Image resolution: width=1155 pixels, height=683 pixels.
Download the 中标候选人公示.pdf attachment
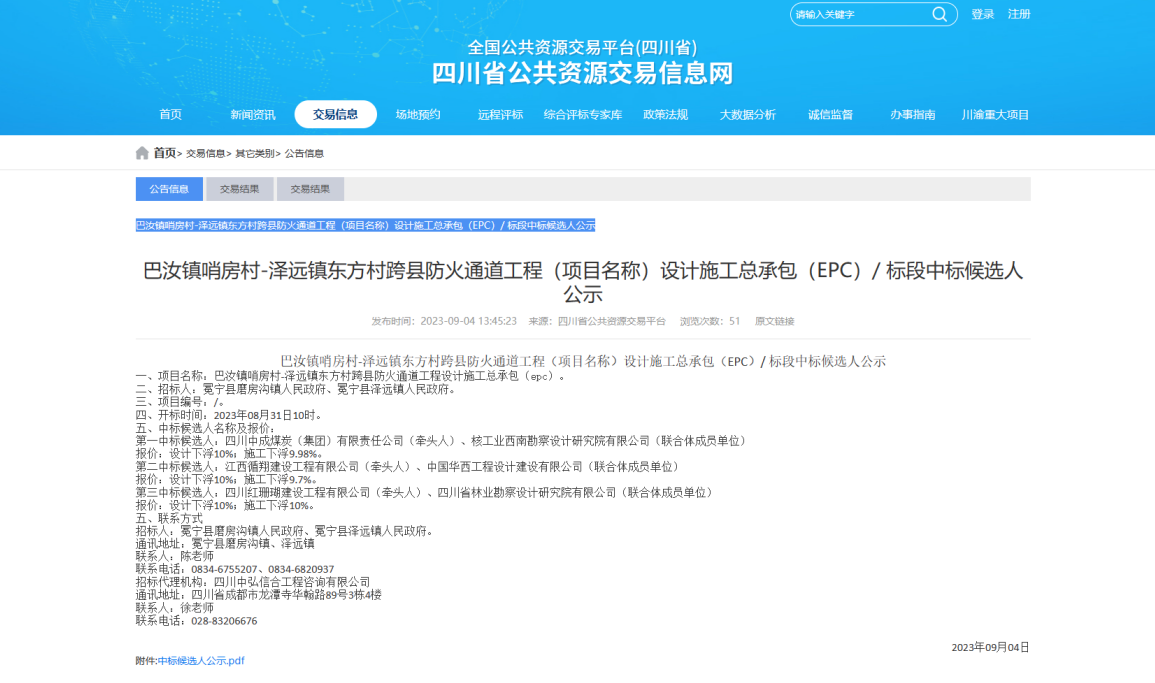201,661
